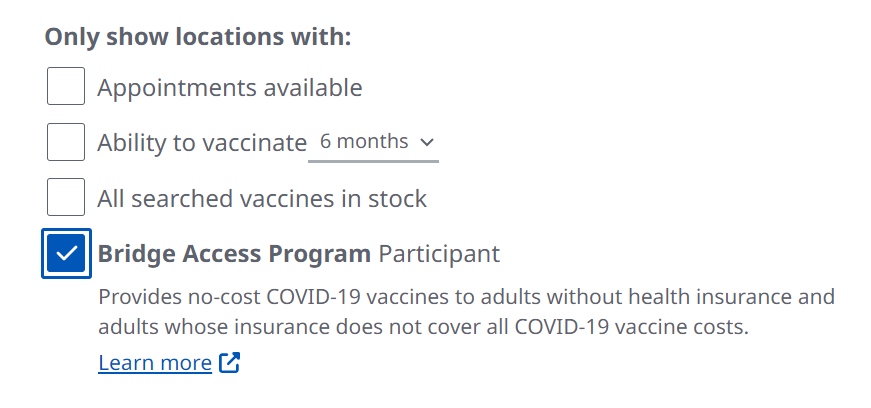Screen dimensions: 871x408
Task: Click the Only show locations with heading
Action: [198, 37]
